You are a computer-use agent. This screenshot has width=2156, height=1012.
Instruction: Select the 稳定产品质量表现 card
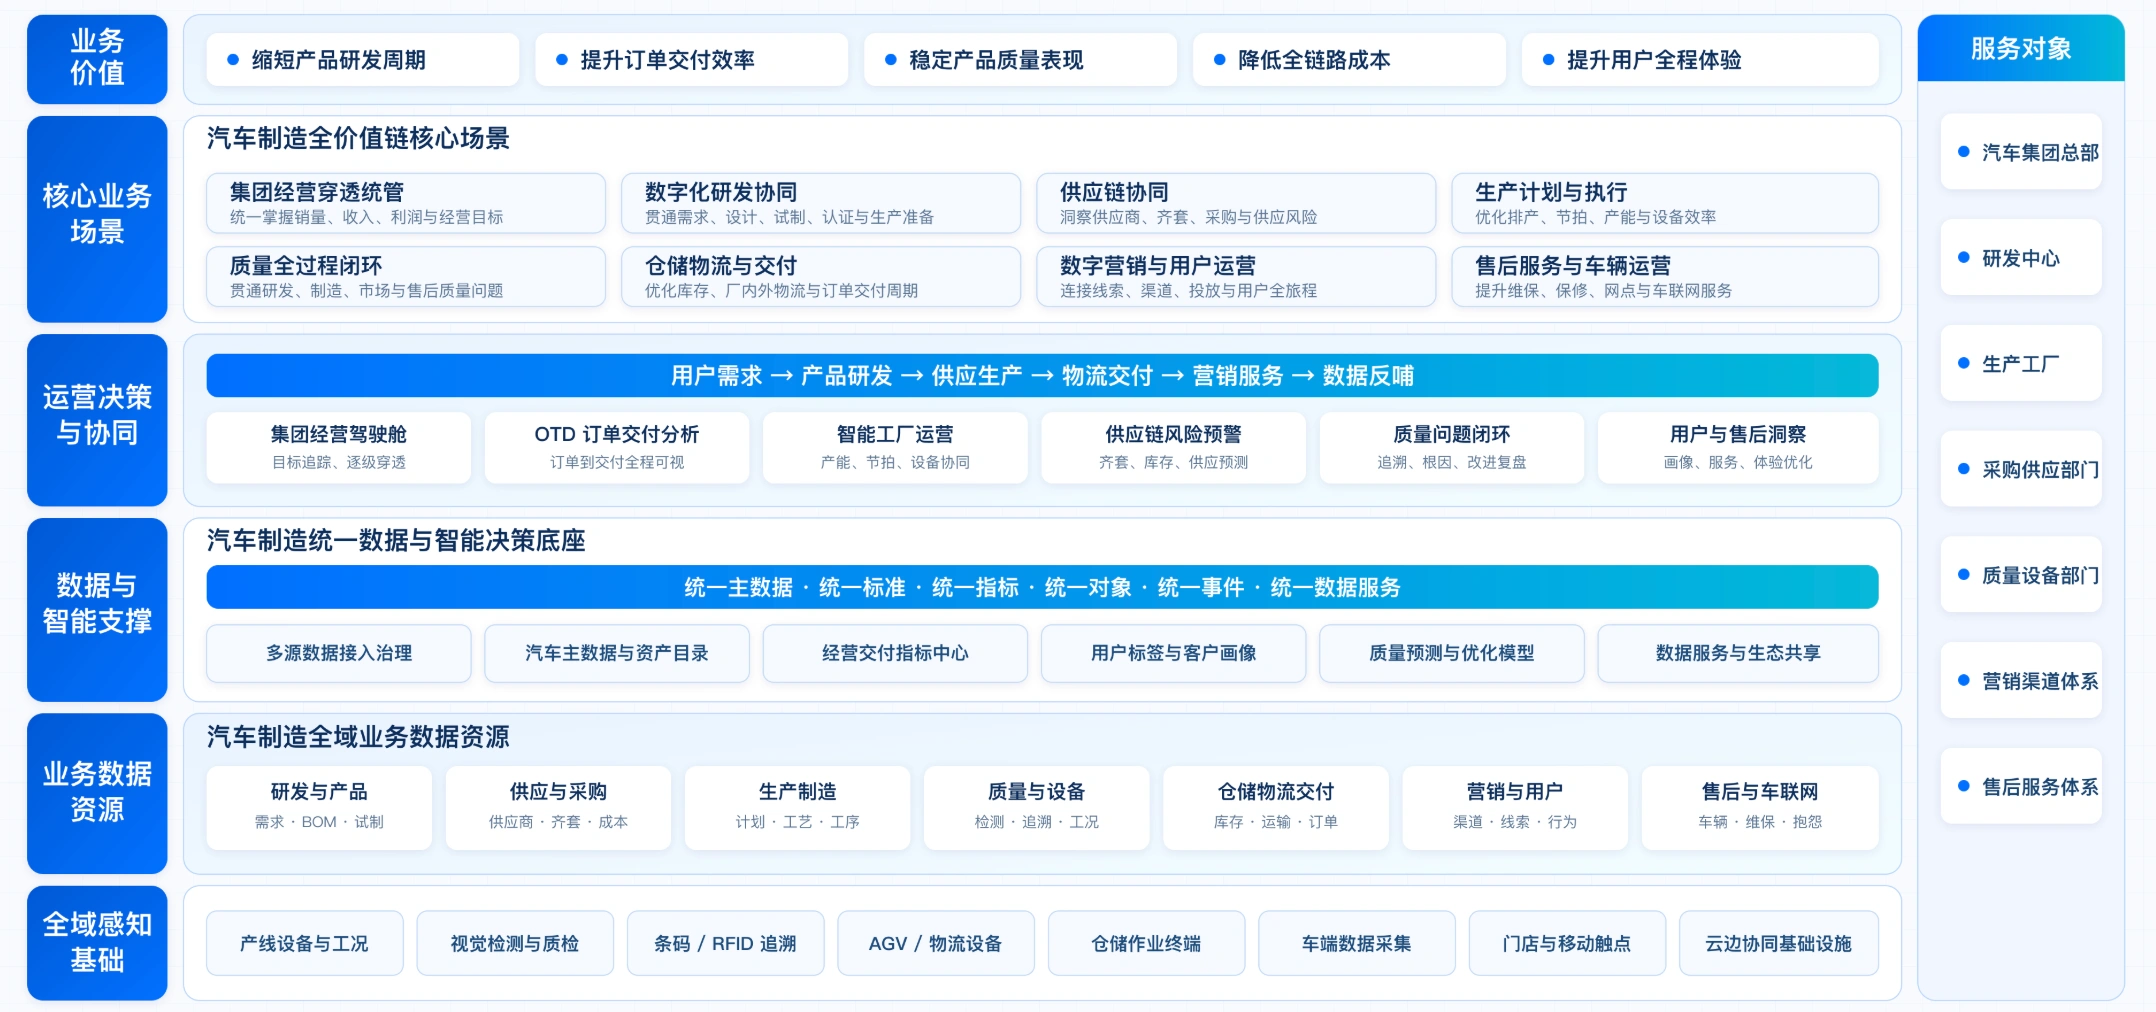click(1020, 60)
